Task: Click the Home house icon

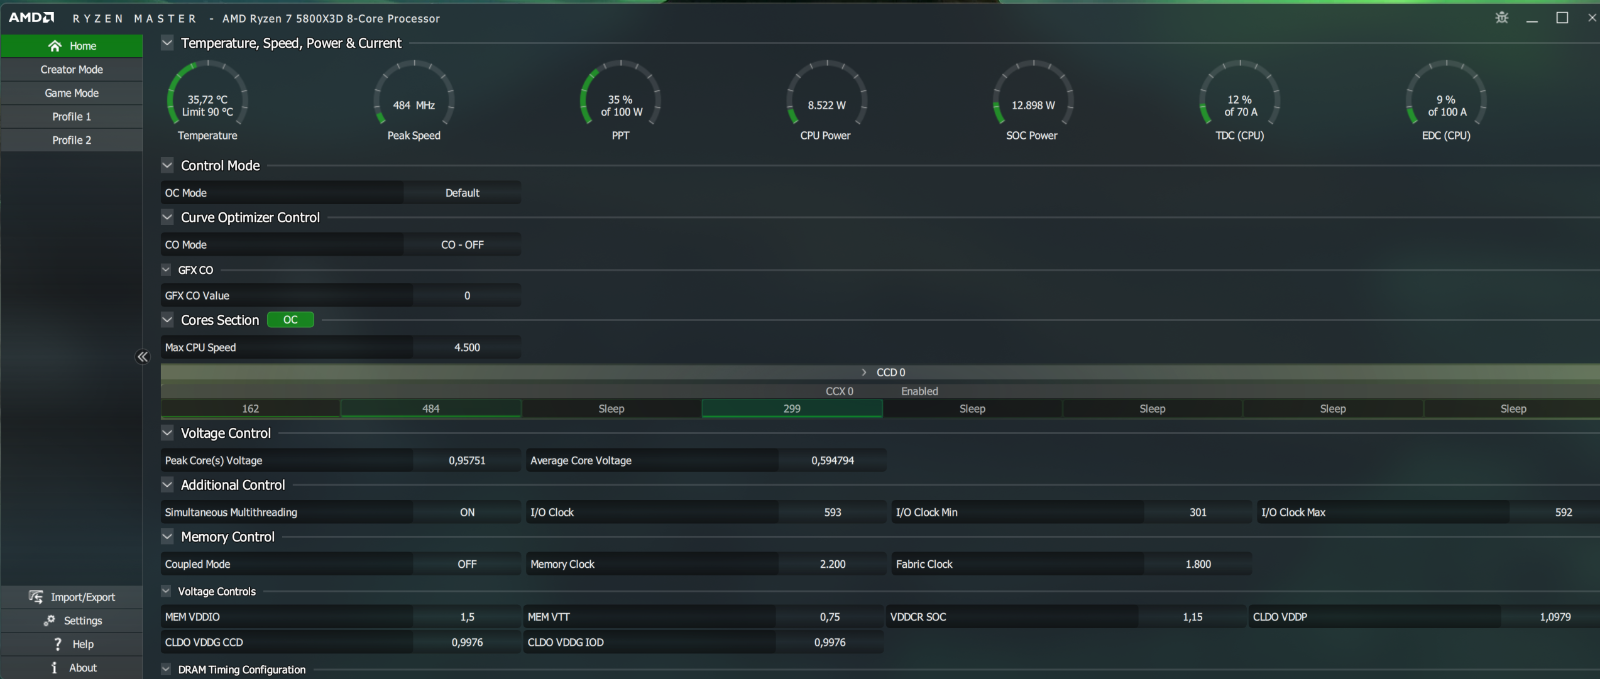Action: tap(55, 46)
